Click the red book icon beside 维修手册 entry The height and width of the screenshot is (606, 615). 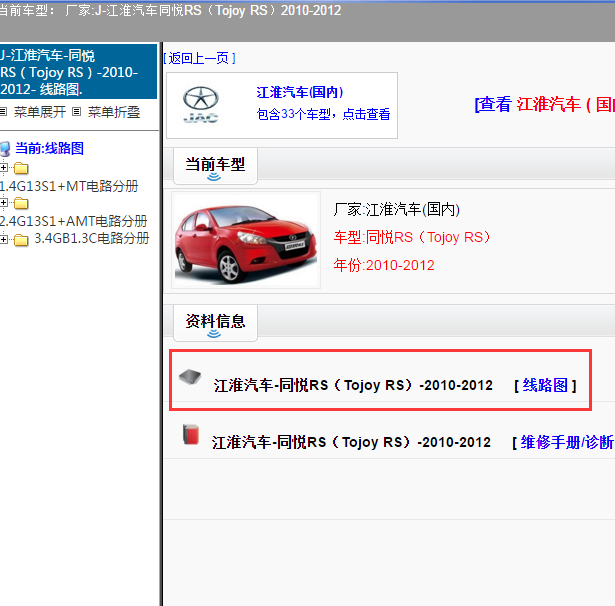[x=191, y=434]
